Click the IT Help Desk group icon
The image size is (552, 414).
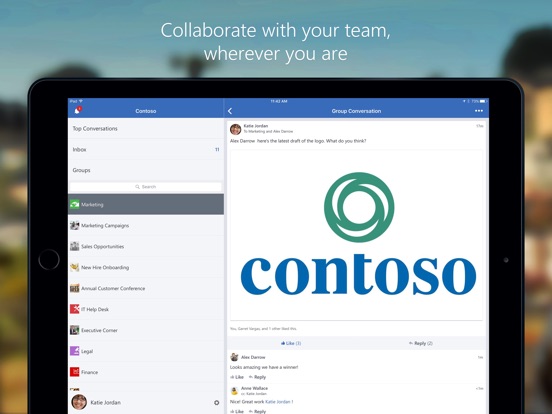coord(75,309)
